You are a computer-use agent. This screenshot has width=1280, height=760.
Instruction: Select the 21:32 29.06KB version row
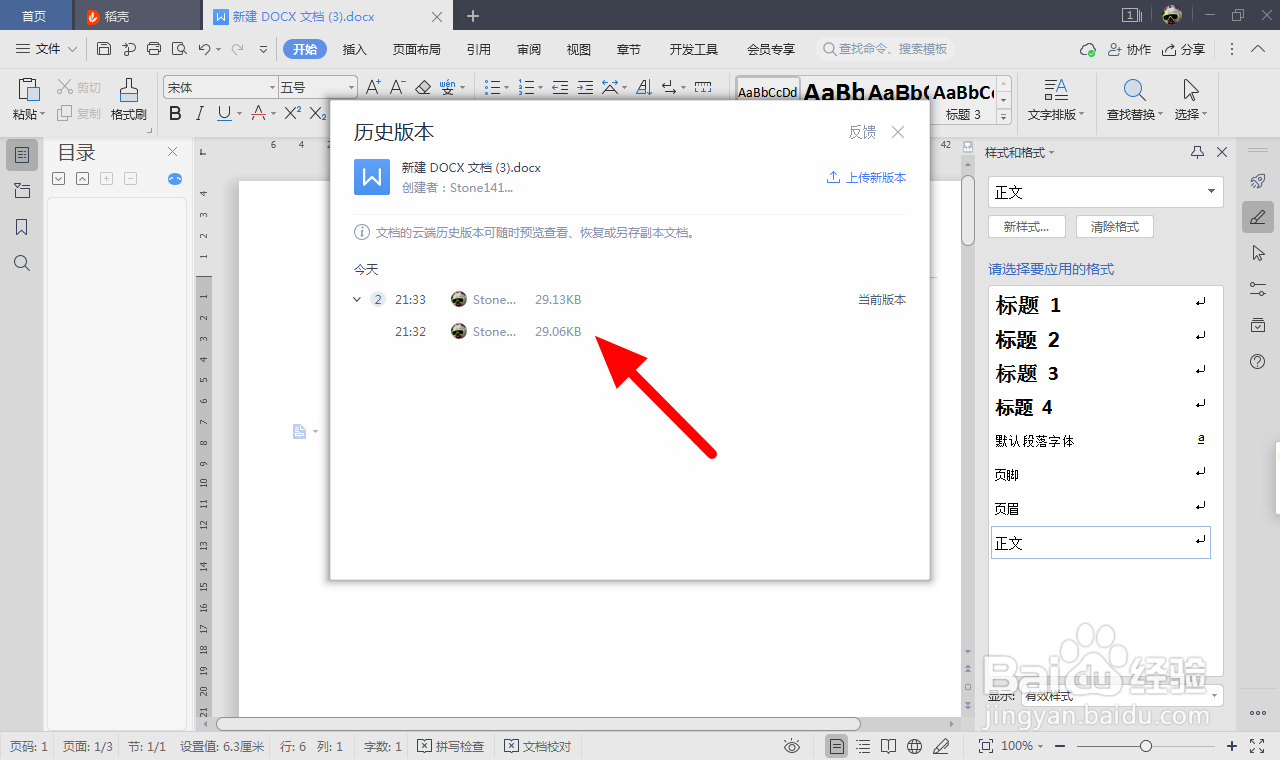coord(630,331)
